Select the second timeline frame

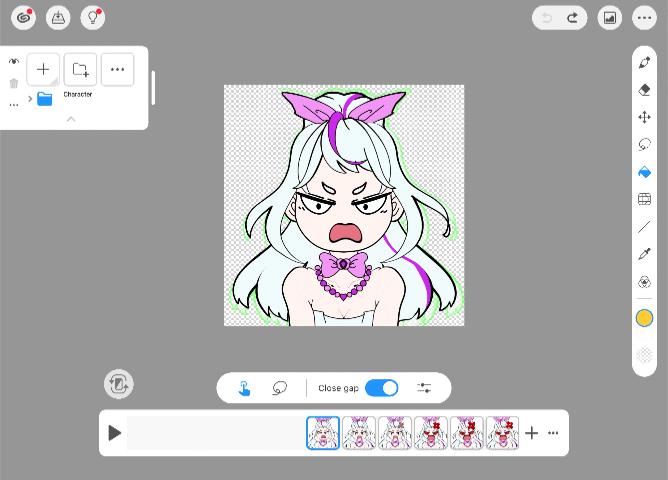coord(359,433)
